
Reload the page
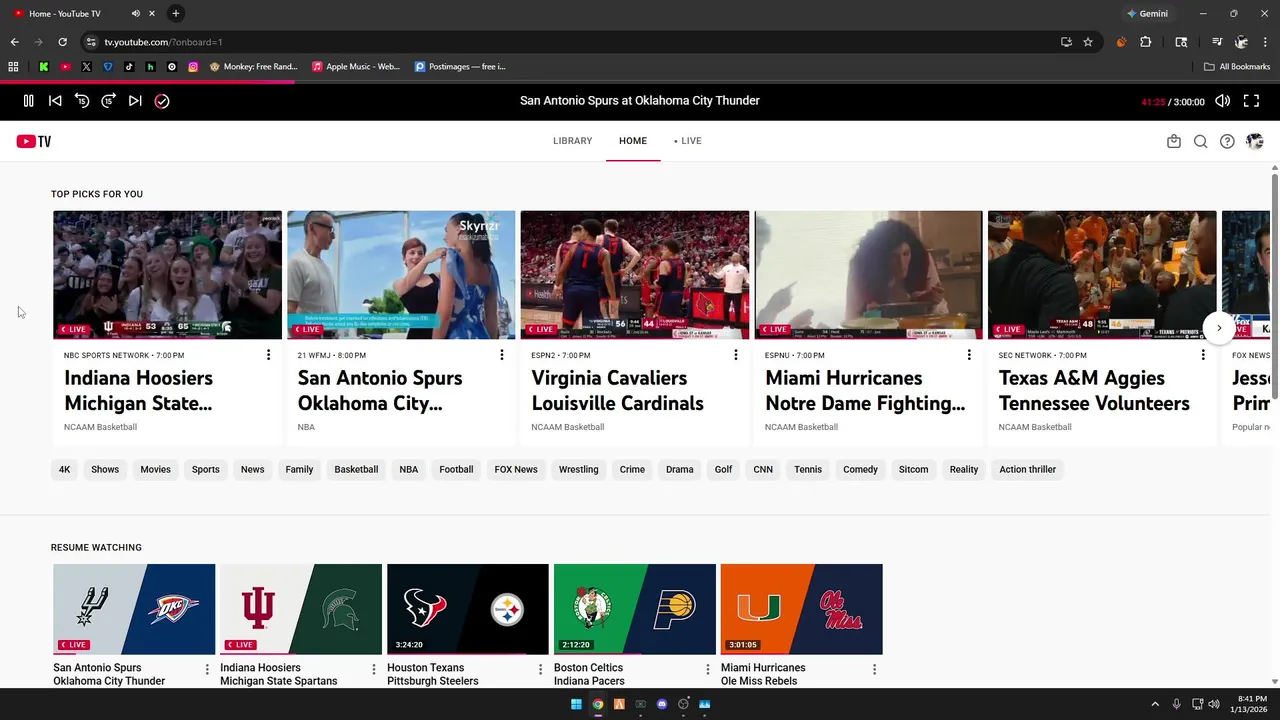[x=62, y=42]
